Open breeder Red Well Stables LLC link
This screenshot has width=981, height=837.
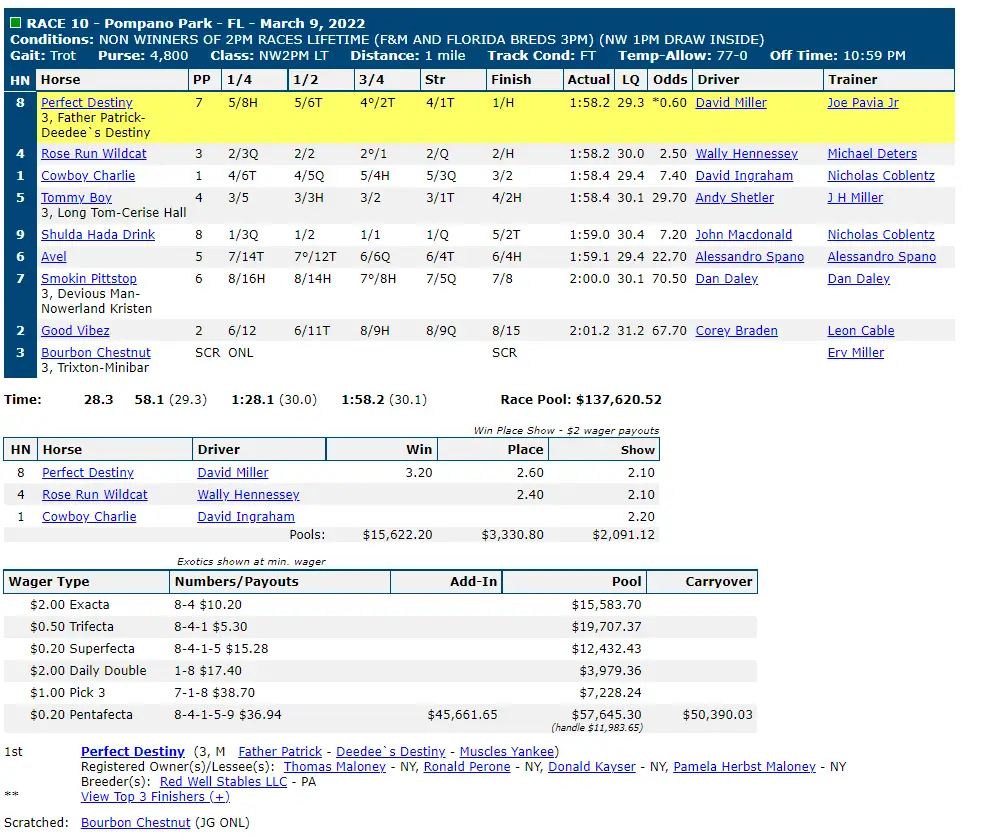(x=223, y=781)
